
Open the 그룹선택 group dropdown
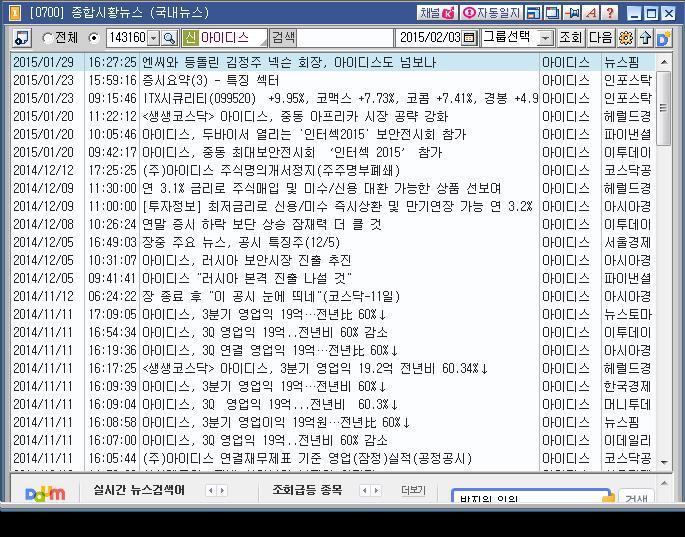pyautogui.click(x=545, y=38)
